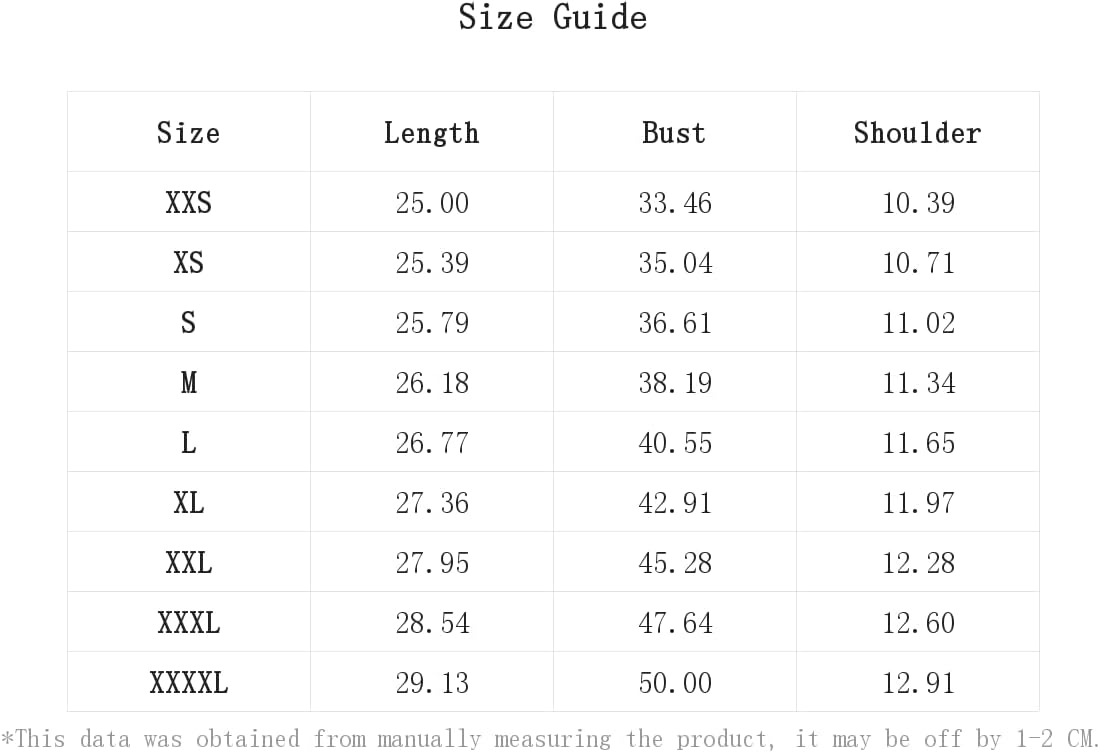Click the XXS size row label

tap(189, 203)
